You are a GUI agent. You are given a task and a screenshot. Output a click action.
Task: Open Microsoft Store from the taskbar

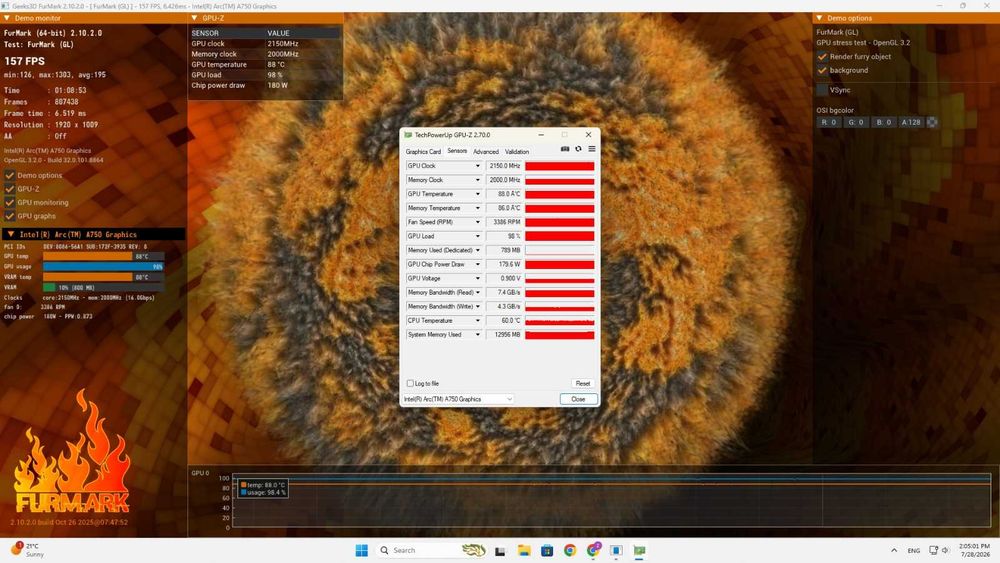547,550
